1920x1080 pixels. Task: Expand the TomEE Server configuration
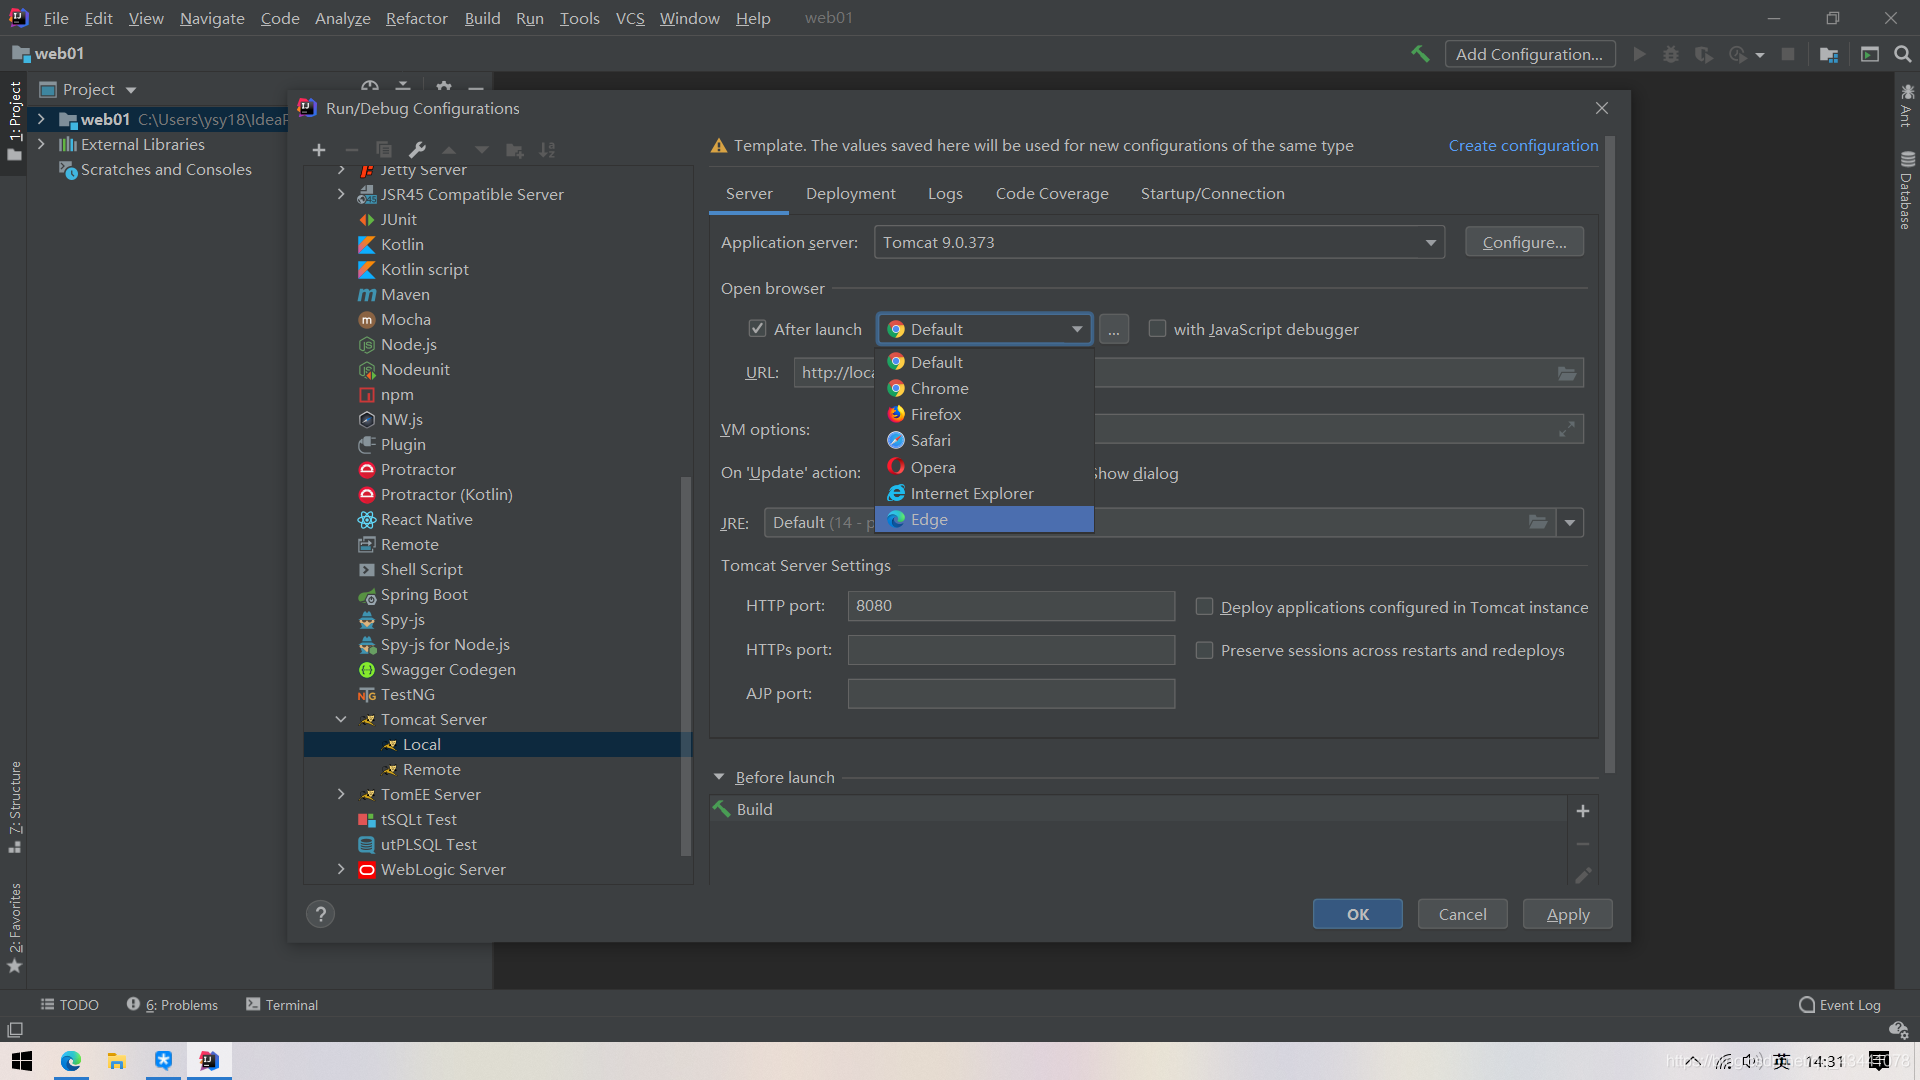[x=342, y=794]
